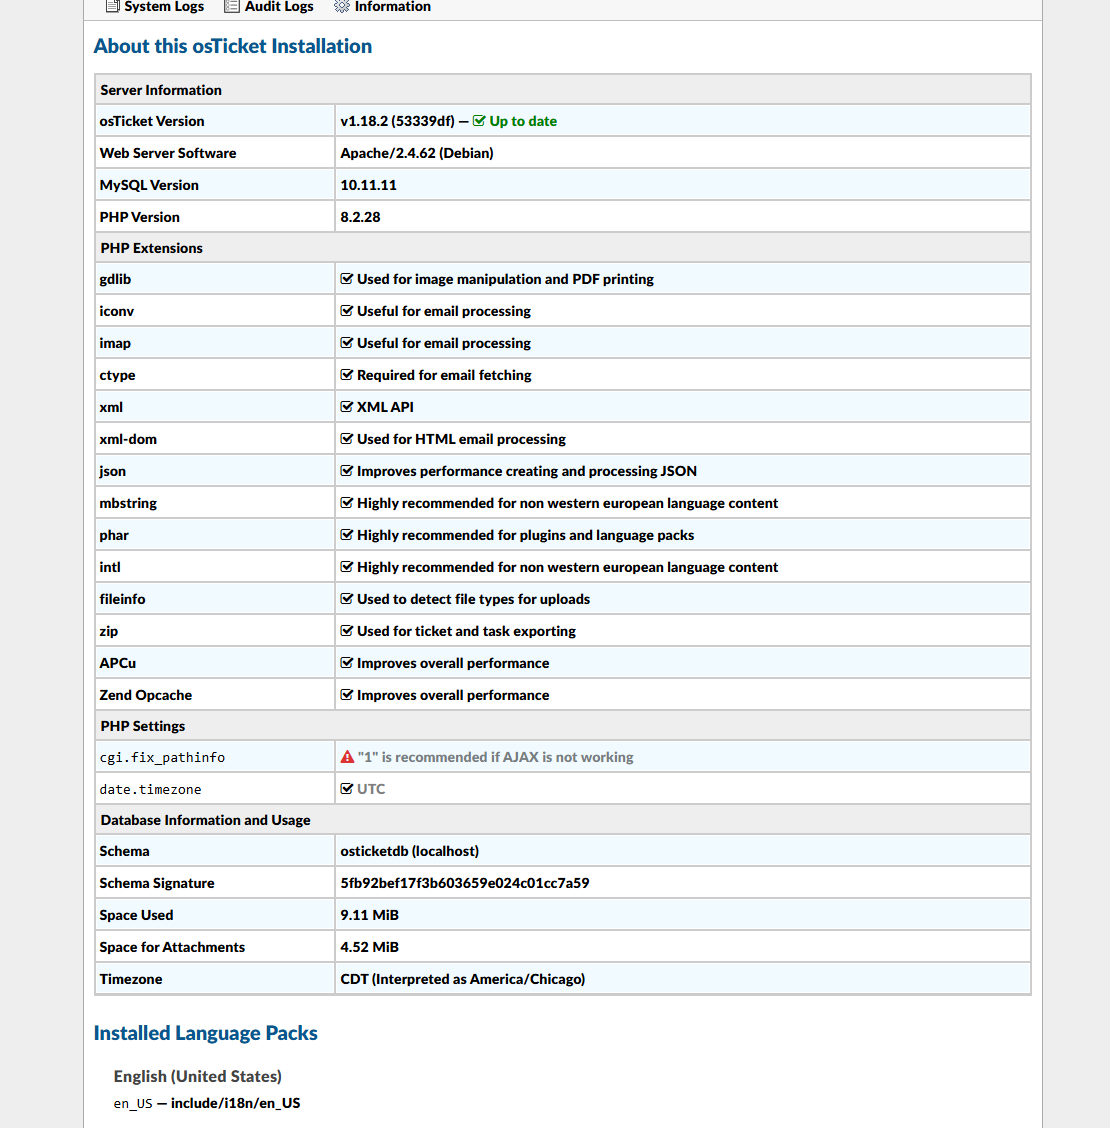Click the 'MySQL Version' label
Screen dimensions: 1110x1128
click(x=149, y=185)
